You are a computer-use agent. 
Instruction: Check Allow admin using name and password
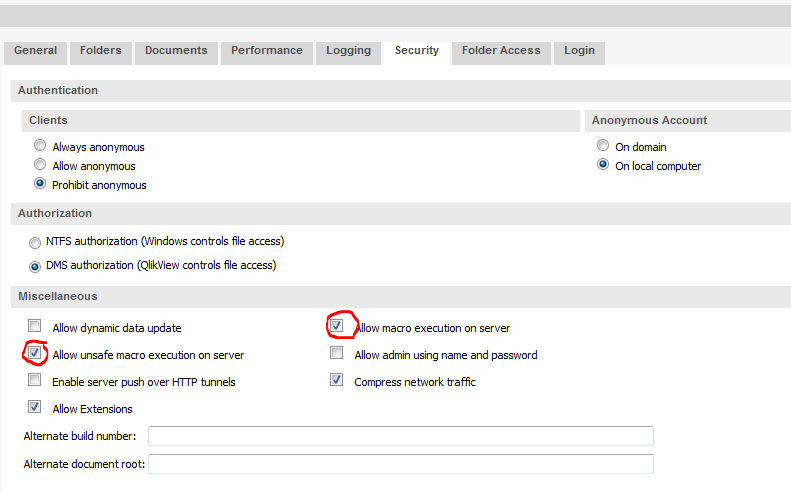(337, 354)
